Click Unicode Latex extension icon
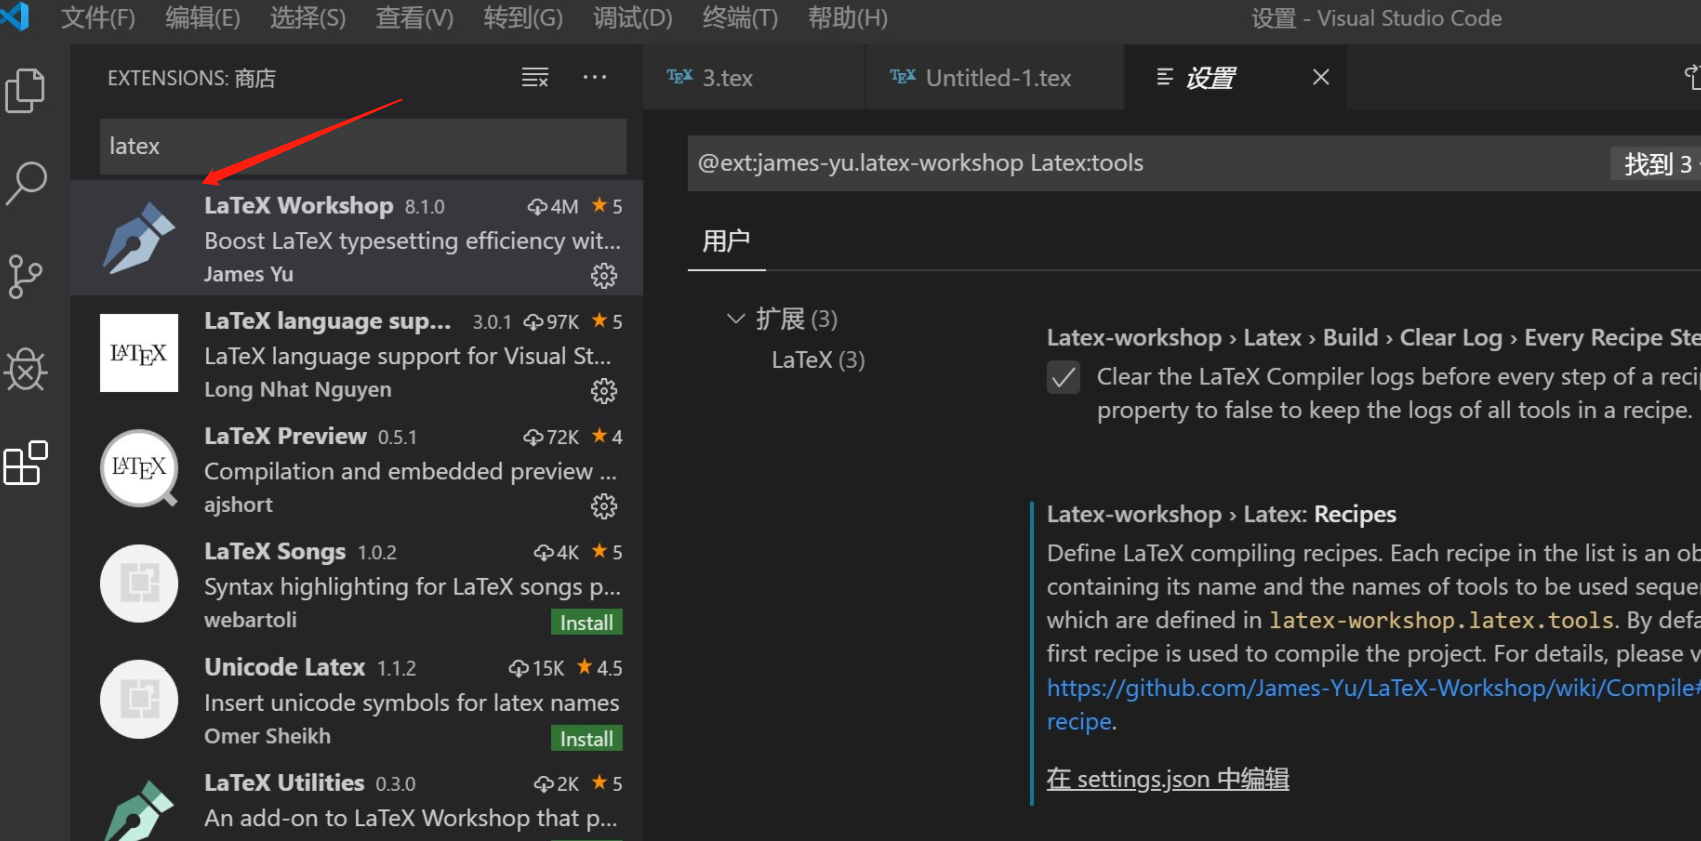The height and width of the screenshot is (841, 1701). point(139,699)
